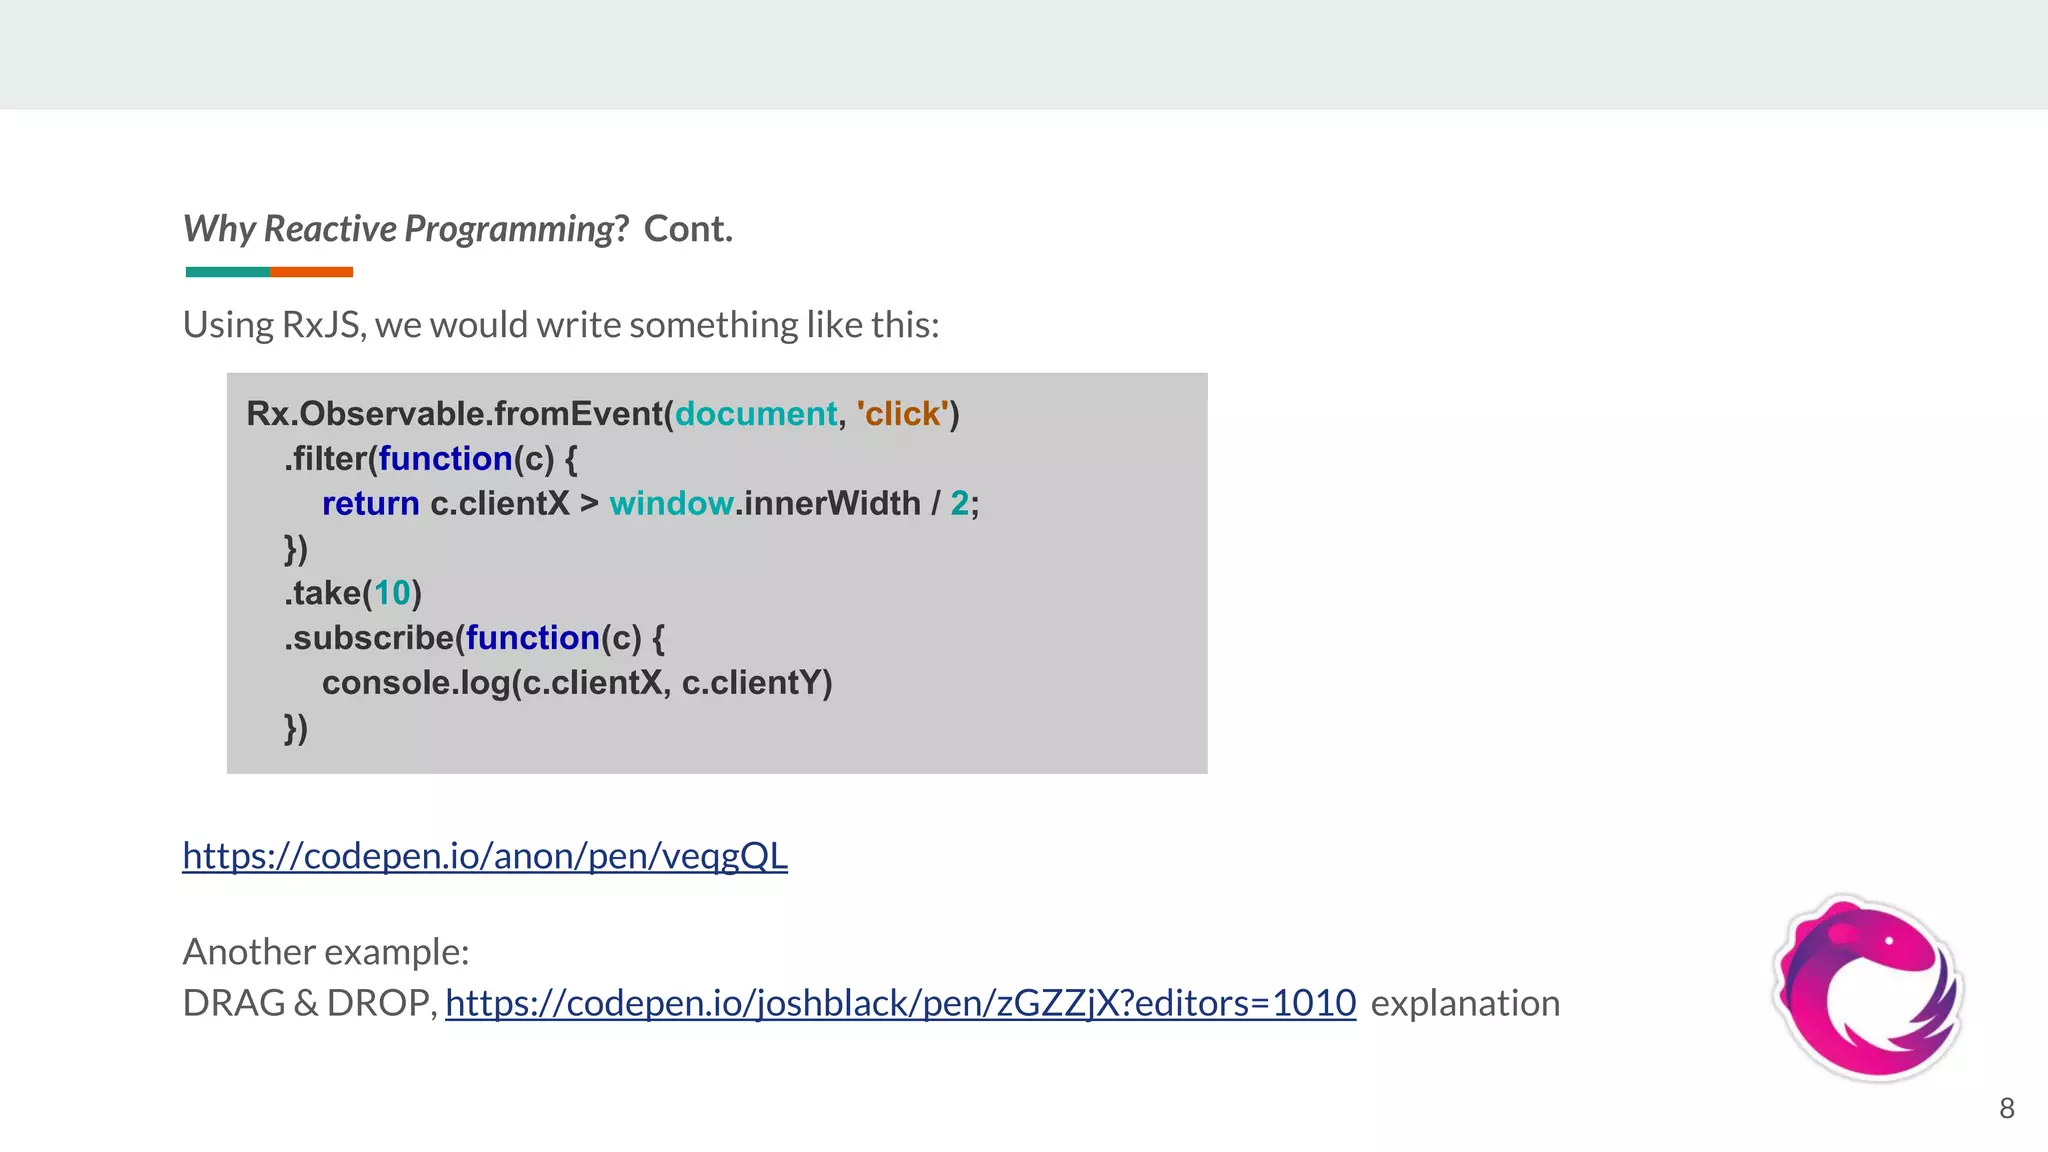
Task: Click the 'Another example:' text
Action: pos(326,952)
